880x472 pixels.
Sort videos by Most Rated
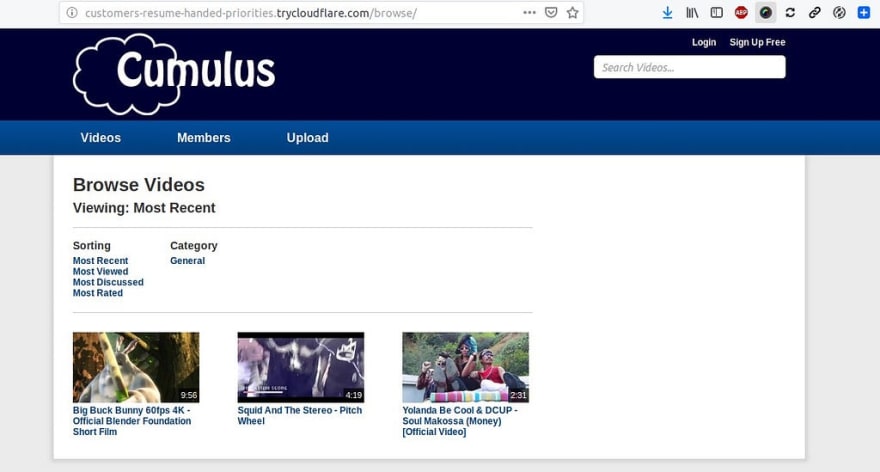[x=98, y=292]
